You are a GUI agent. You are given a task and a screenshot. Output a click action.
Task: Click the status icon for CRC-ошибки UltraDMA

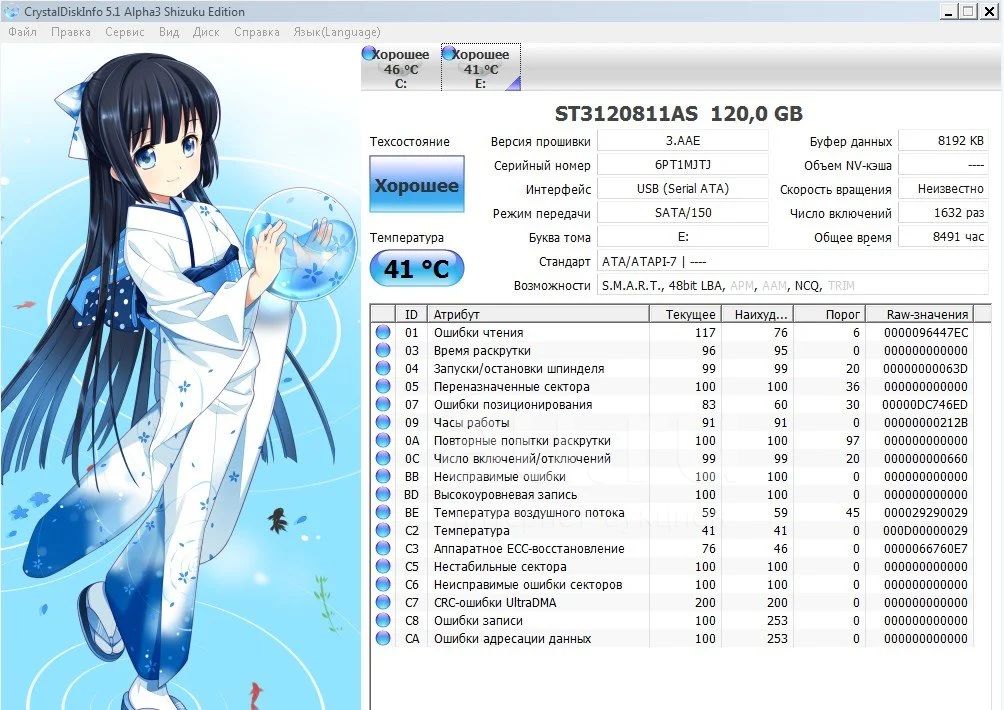point(383,602)
